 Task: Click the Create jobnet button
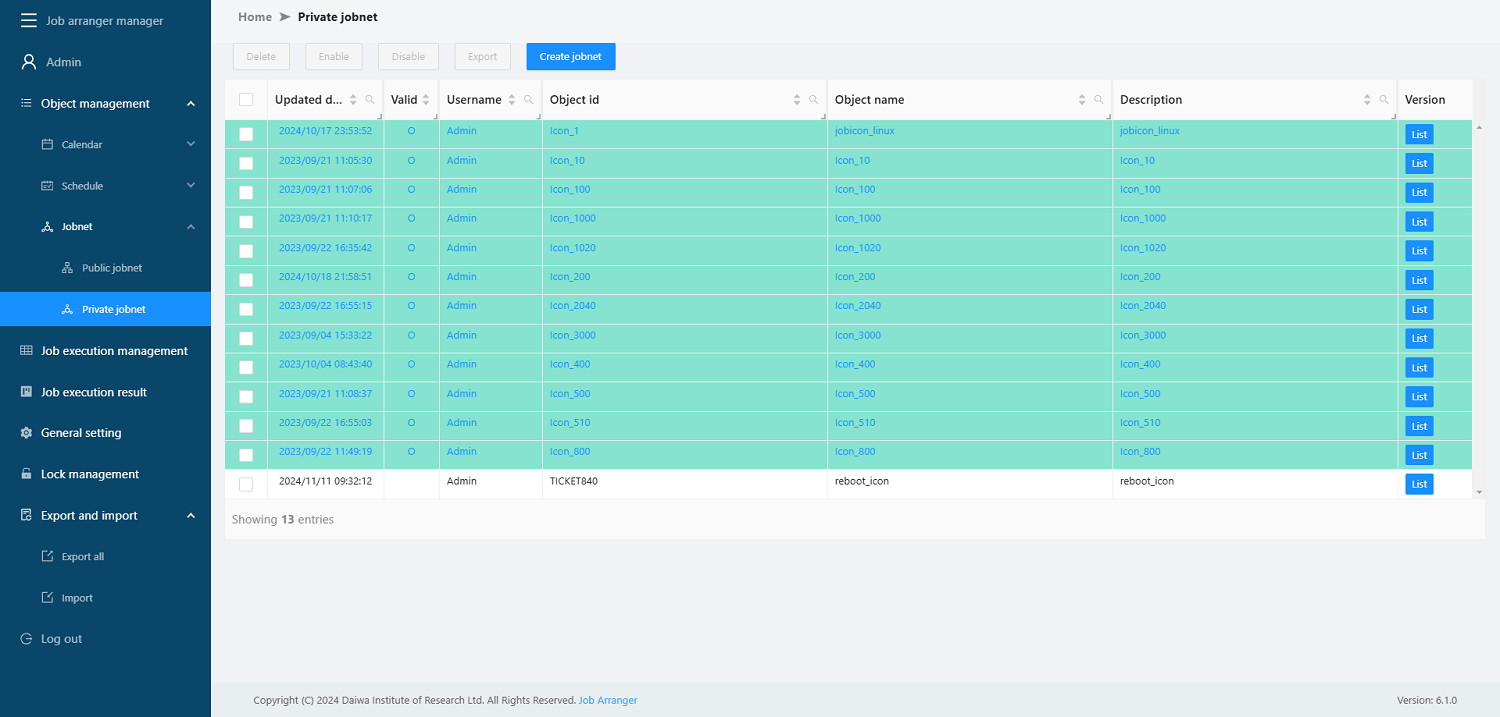click(x=571, y=57)
